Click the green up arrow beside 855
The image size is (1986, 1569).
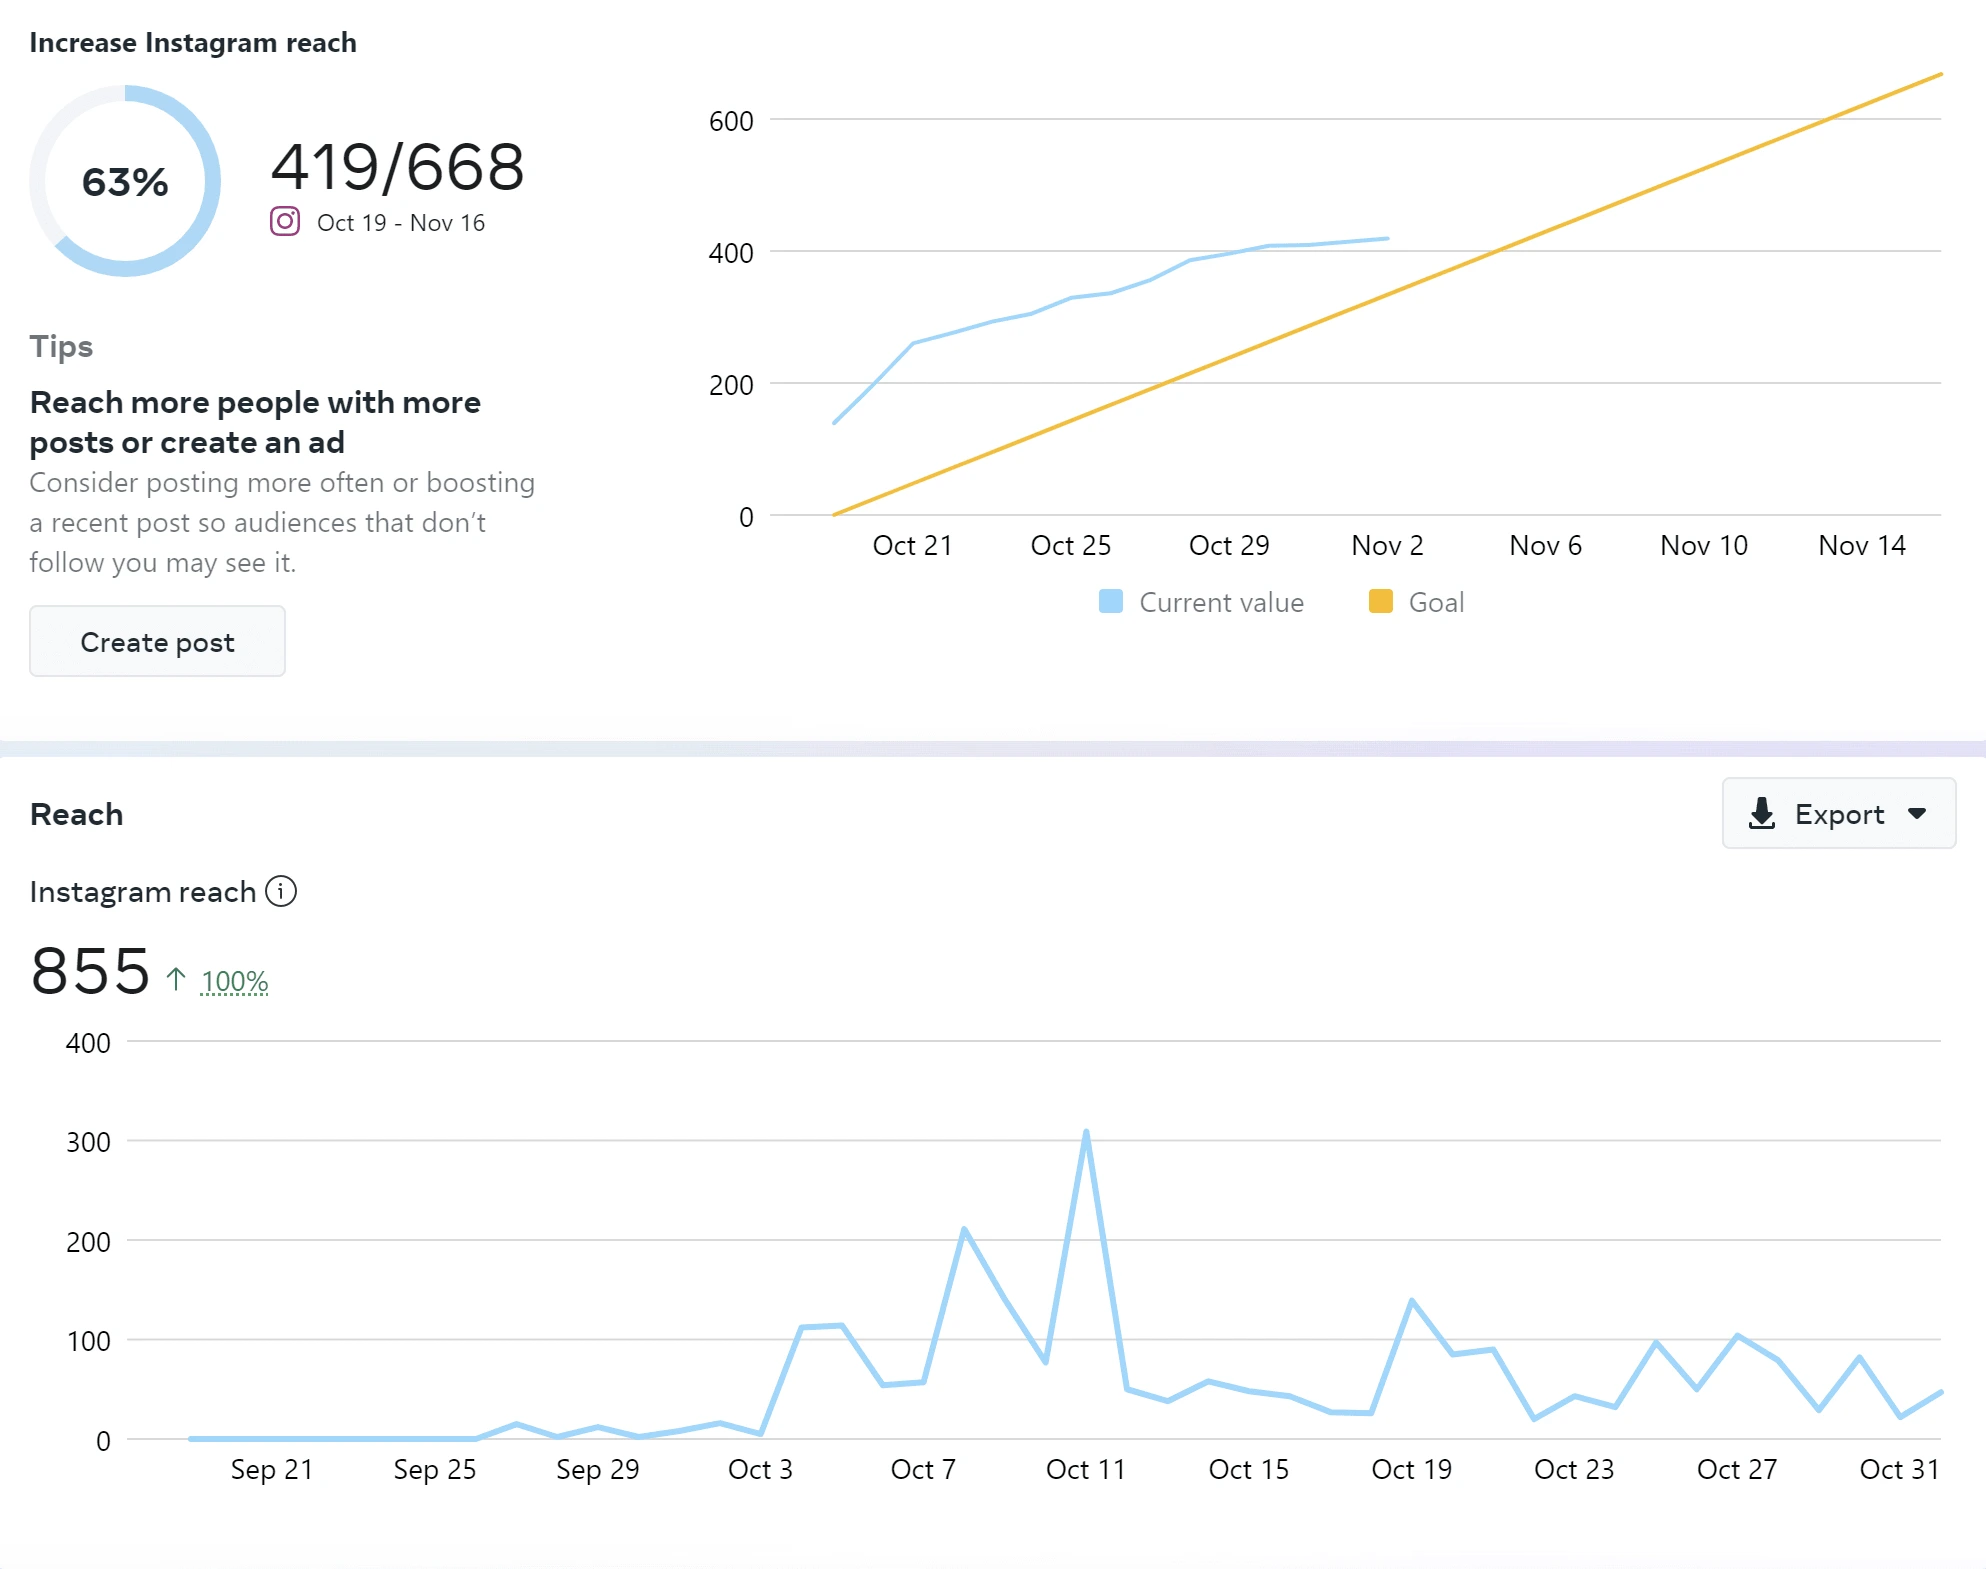point(176,978)
